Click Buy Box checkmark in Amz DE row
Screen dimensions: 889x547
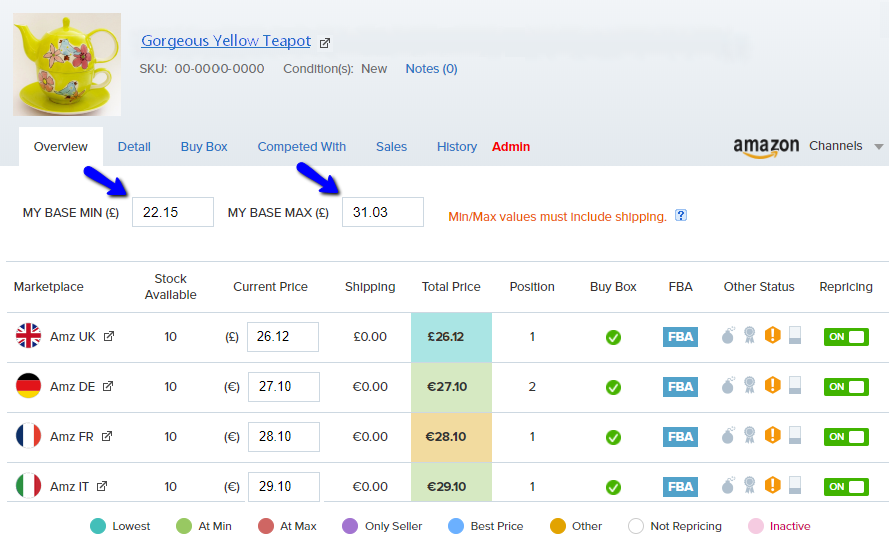(x=613, y=387)
